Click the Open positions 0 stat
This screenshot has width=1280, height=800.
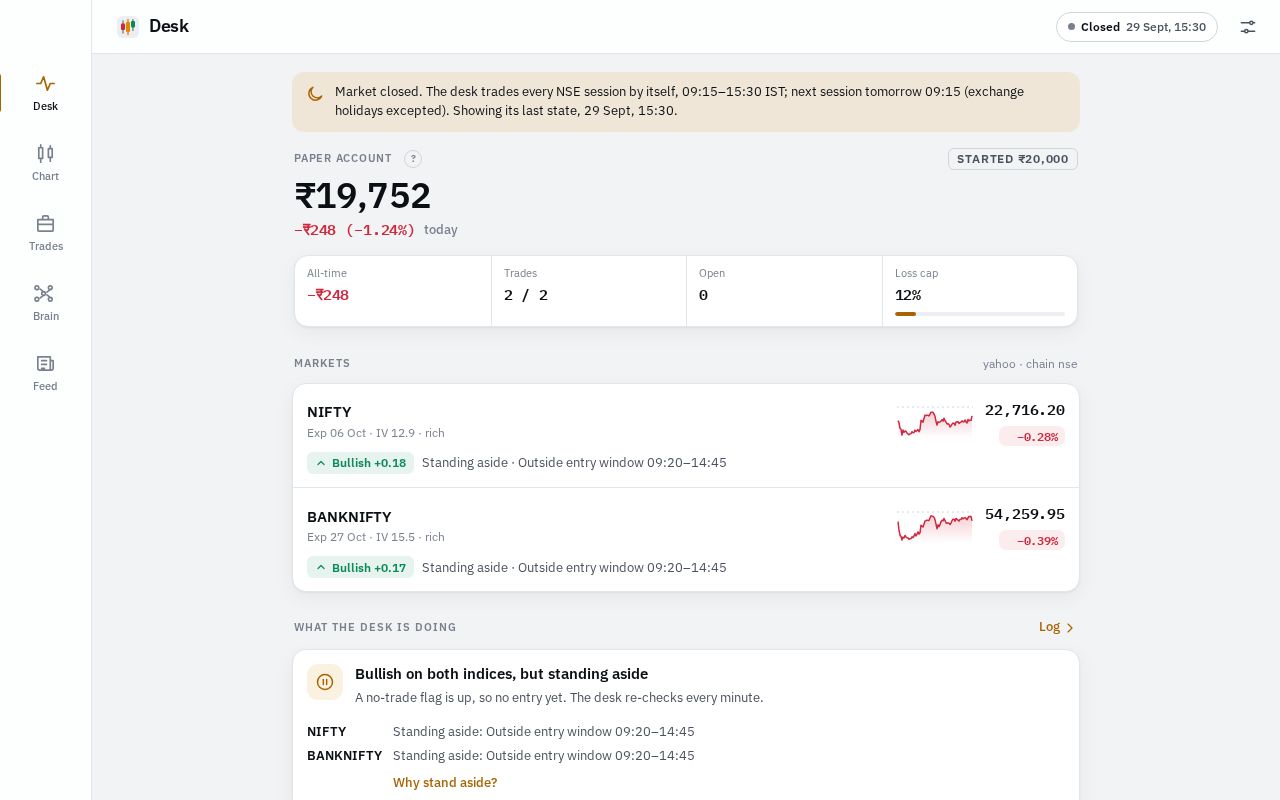click(784, 291)
